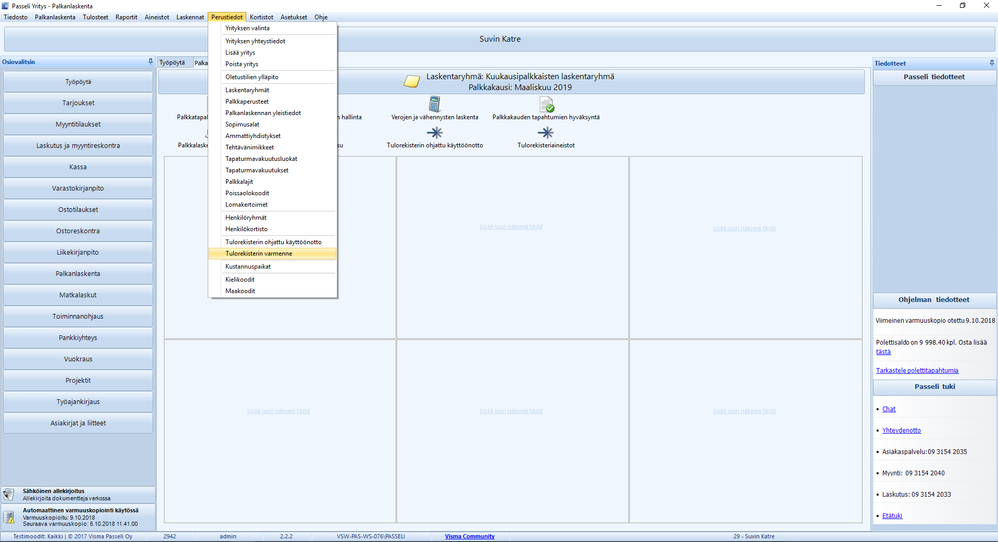The width and height of the screenshot is (998, 542).
Task: Select Tulorekisterin ohjattu käyttöönotto menu entry
Action: [272, 242]
